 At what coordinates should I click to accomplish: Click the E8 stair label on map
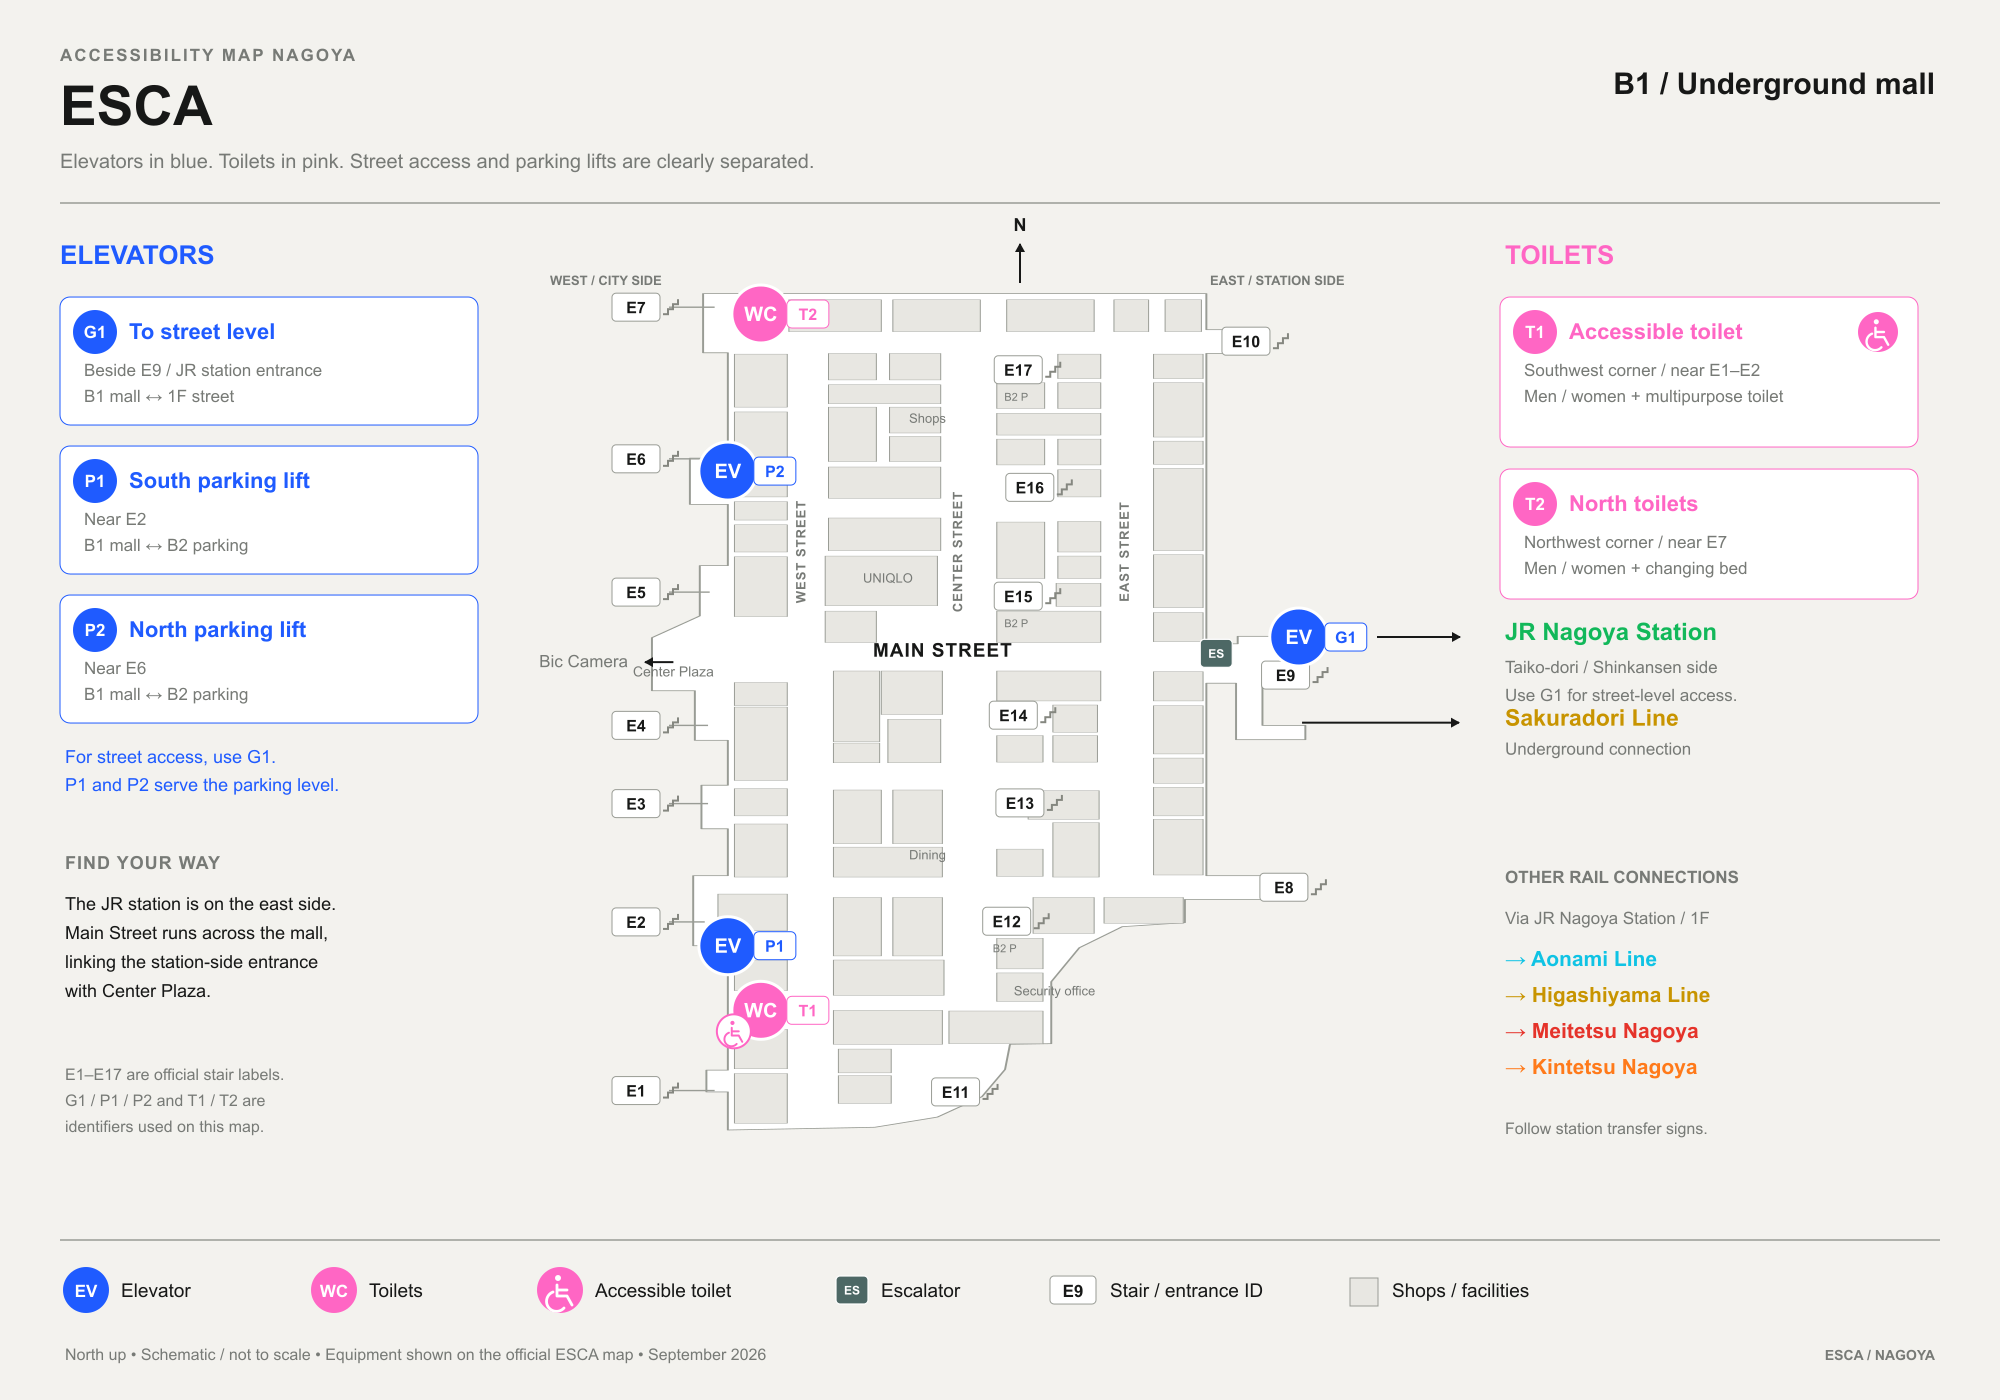[x=1284, y=888]
